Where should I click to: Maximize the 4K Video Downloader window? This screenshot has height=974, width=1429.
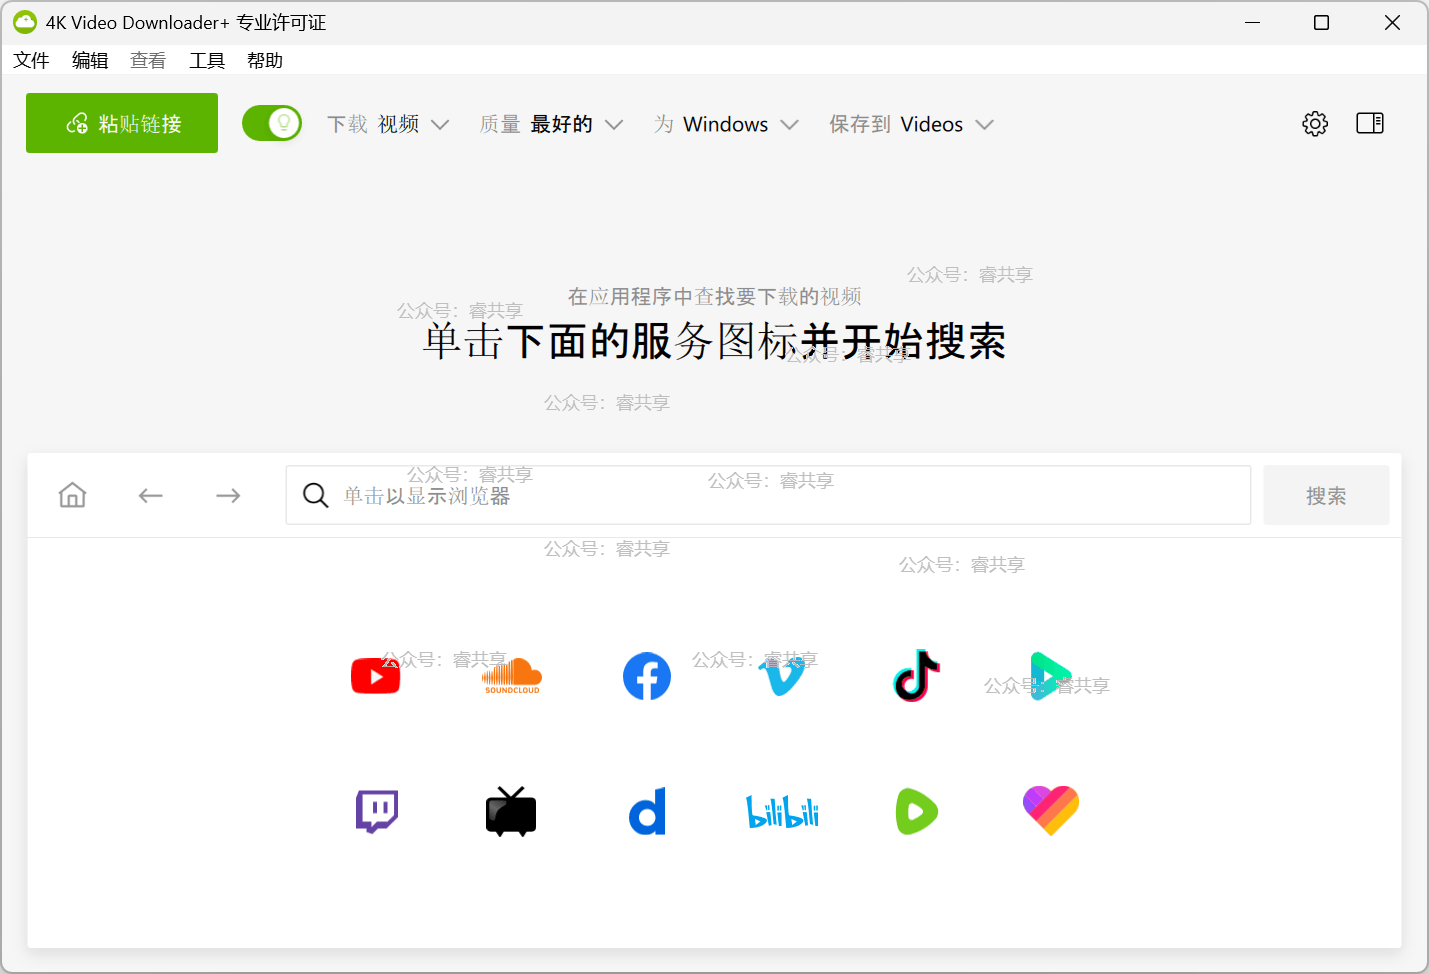coord(1321,22)
